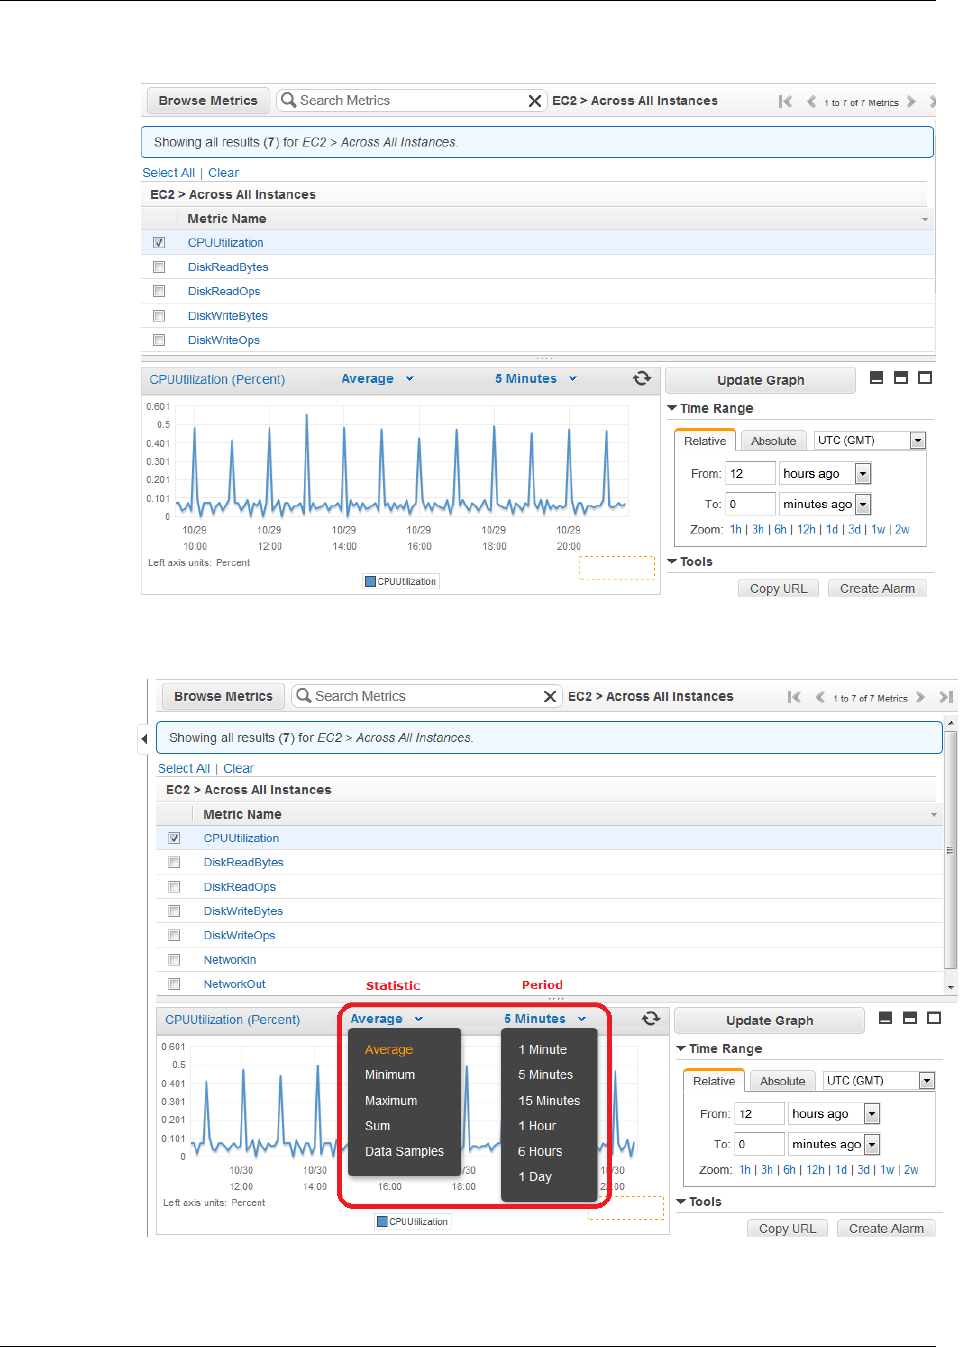Click the refresh graph icon in lower panel
This screenshot has height=1347, width=963.
651,1018
